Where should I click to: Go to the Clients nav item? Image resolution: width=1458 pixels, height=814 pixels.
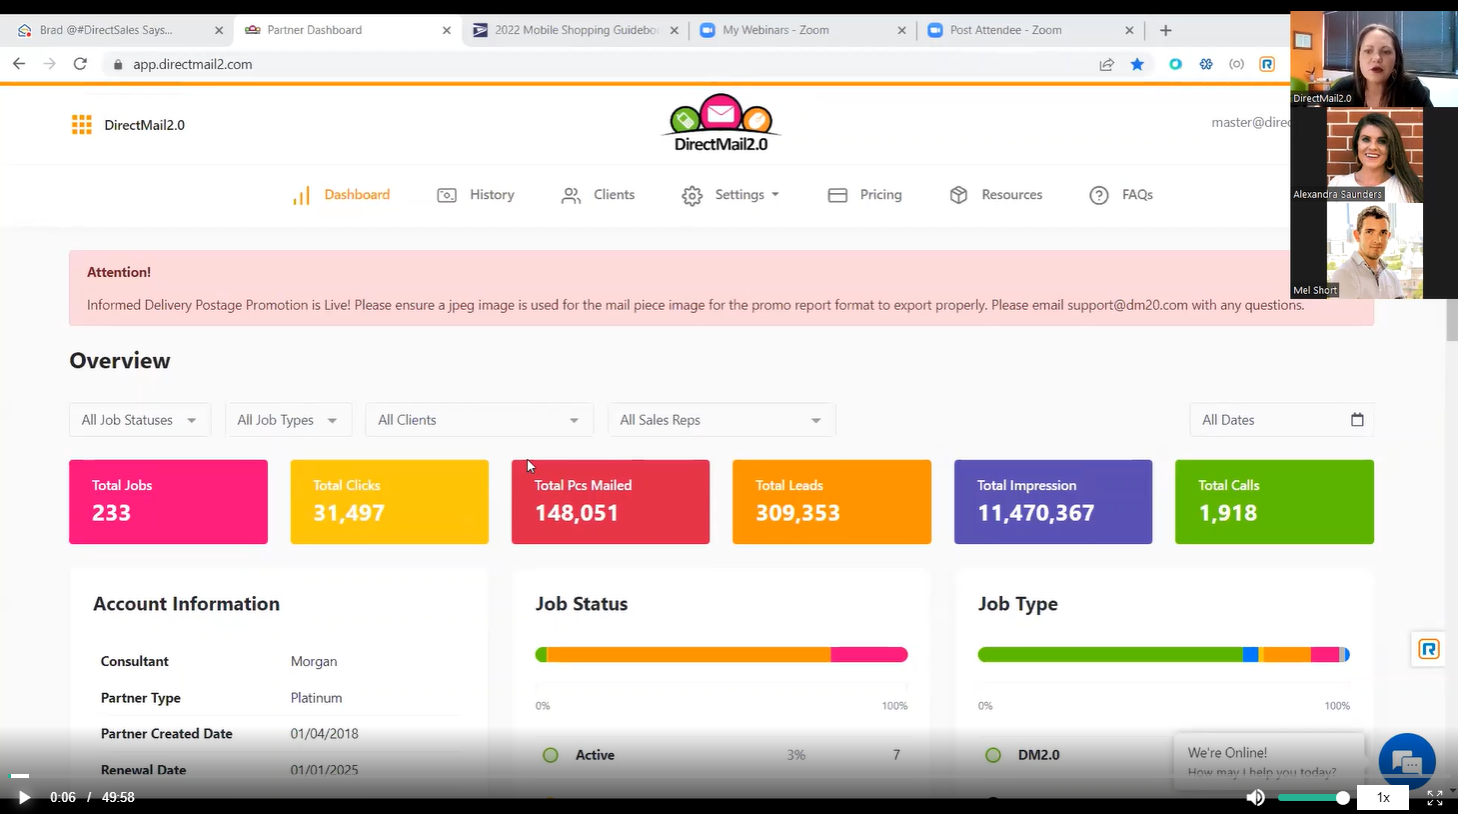pyautogui.click(x=598, y=195)
